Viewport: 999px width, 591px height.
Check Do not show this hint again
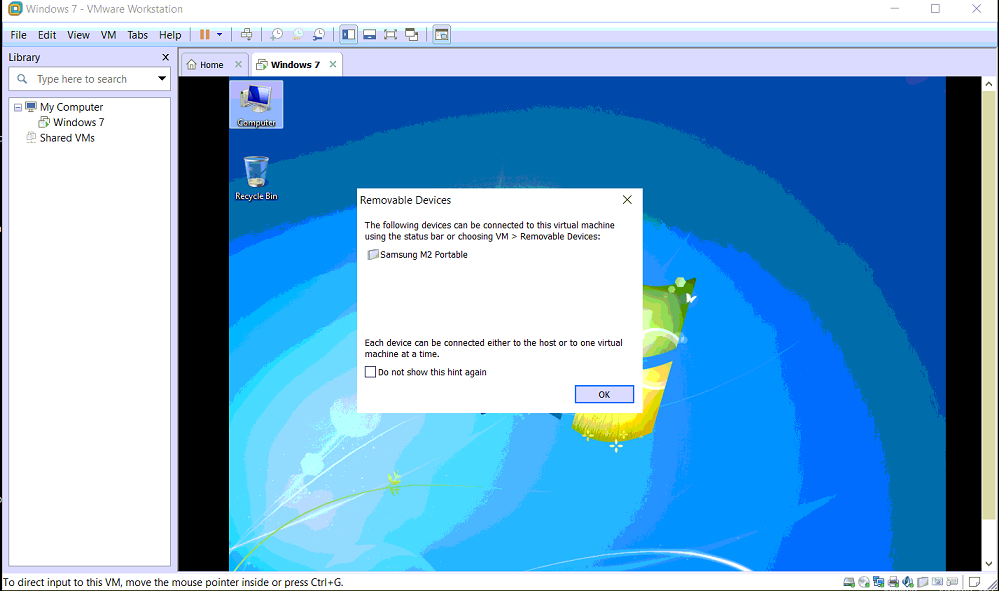(x=370, y=372)
